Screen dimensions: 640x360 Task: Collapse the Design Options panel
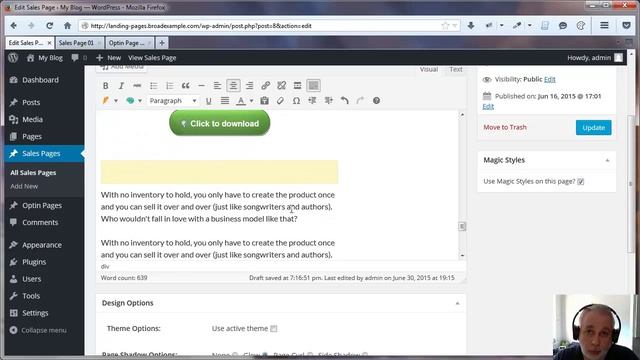pos(457,303)
